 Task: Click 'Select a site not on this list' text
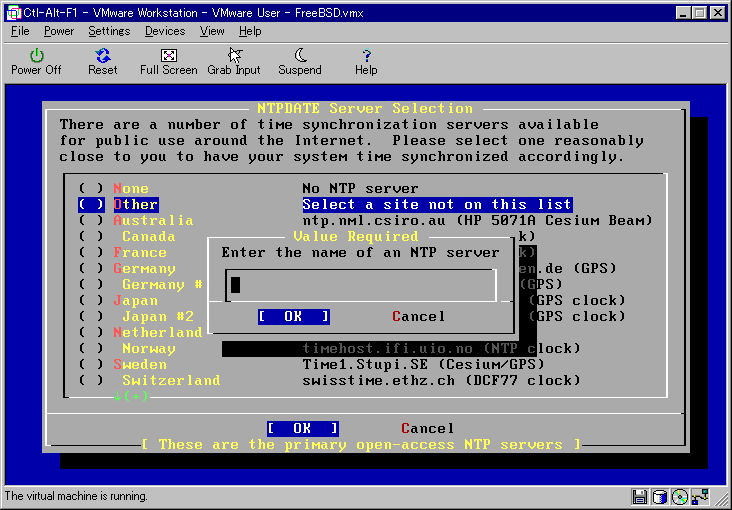437,205
